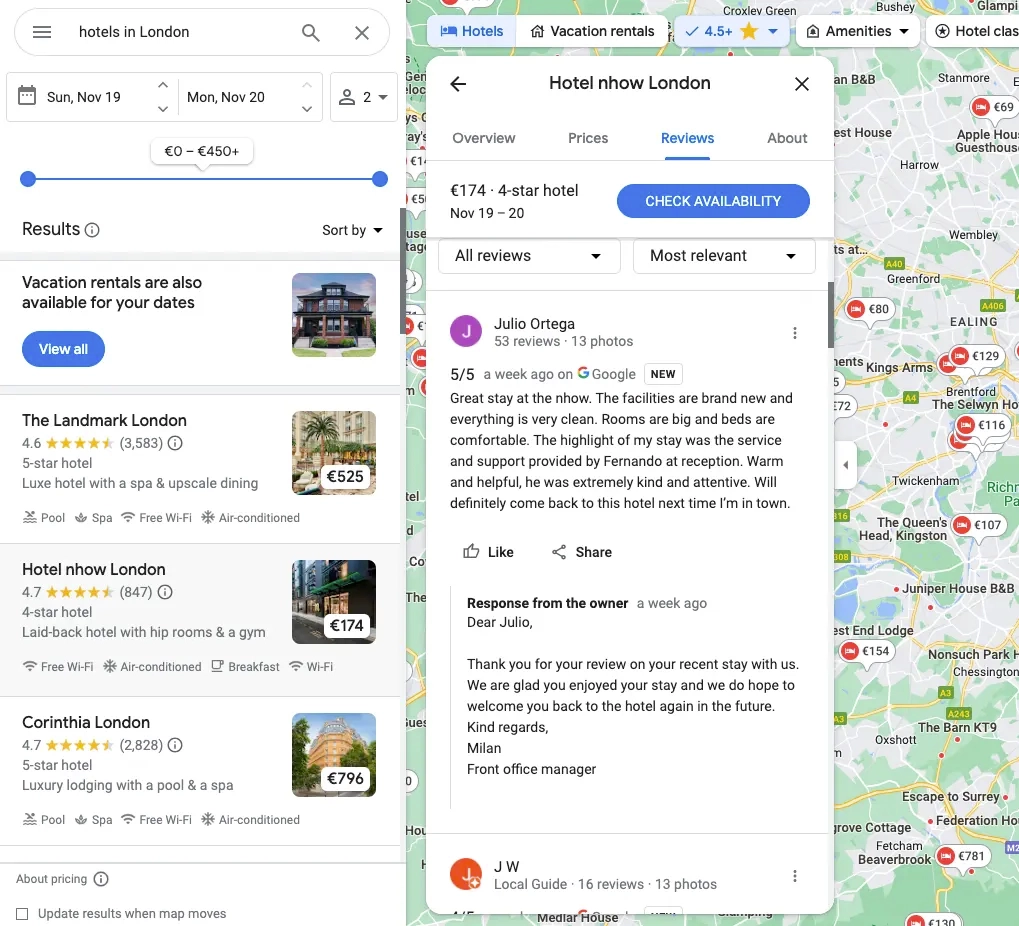Advance check-out date with down chevron

point(307,109)
